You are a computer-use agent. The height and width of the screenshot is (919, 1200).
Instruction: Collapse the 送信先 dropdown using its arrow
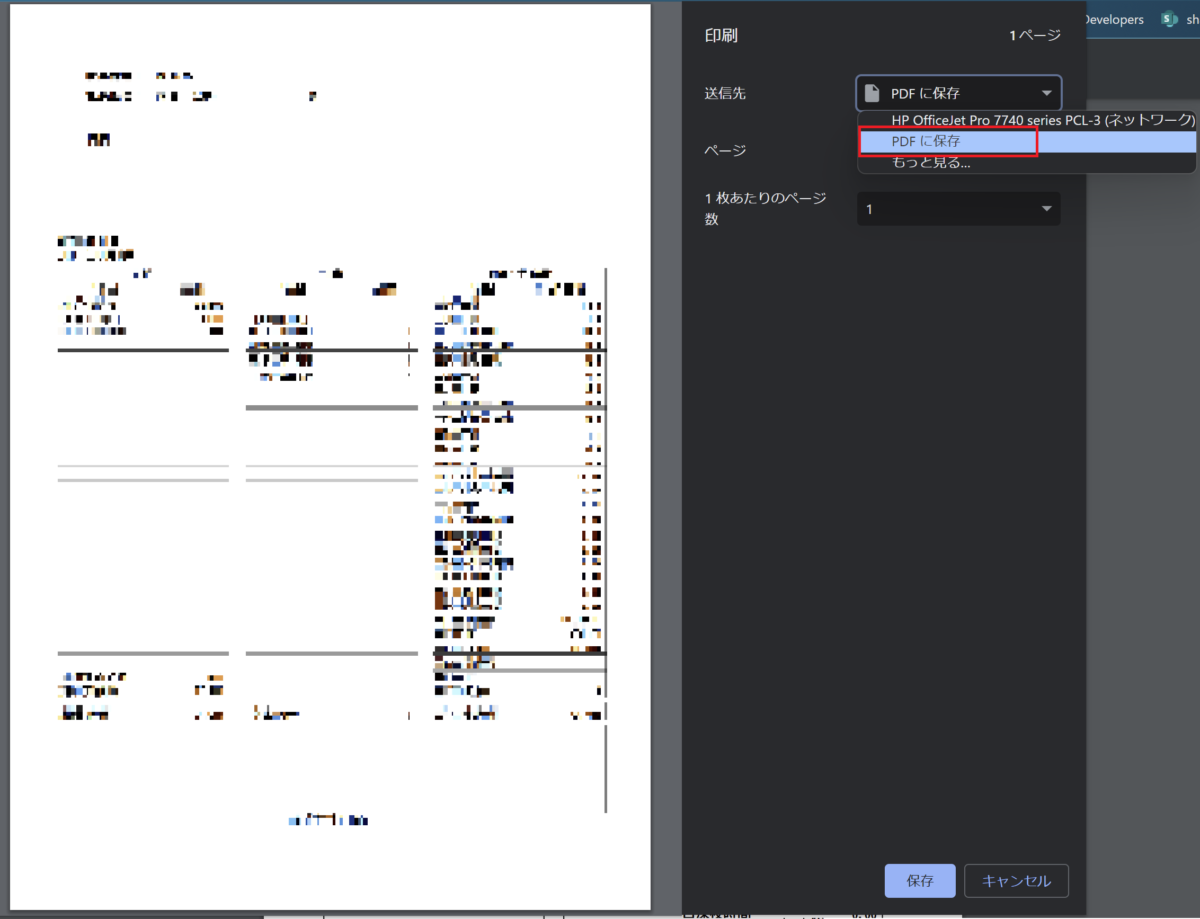1046,93
